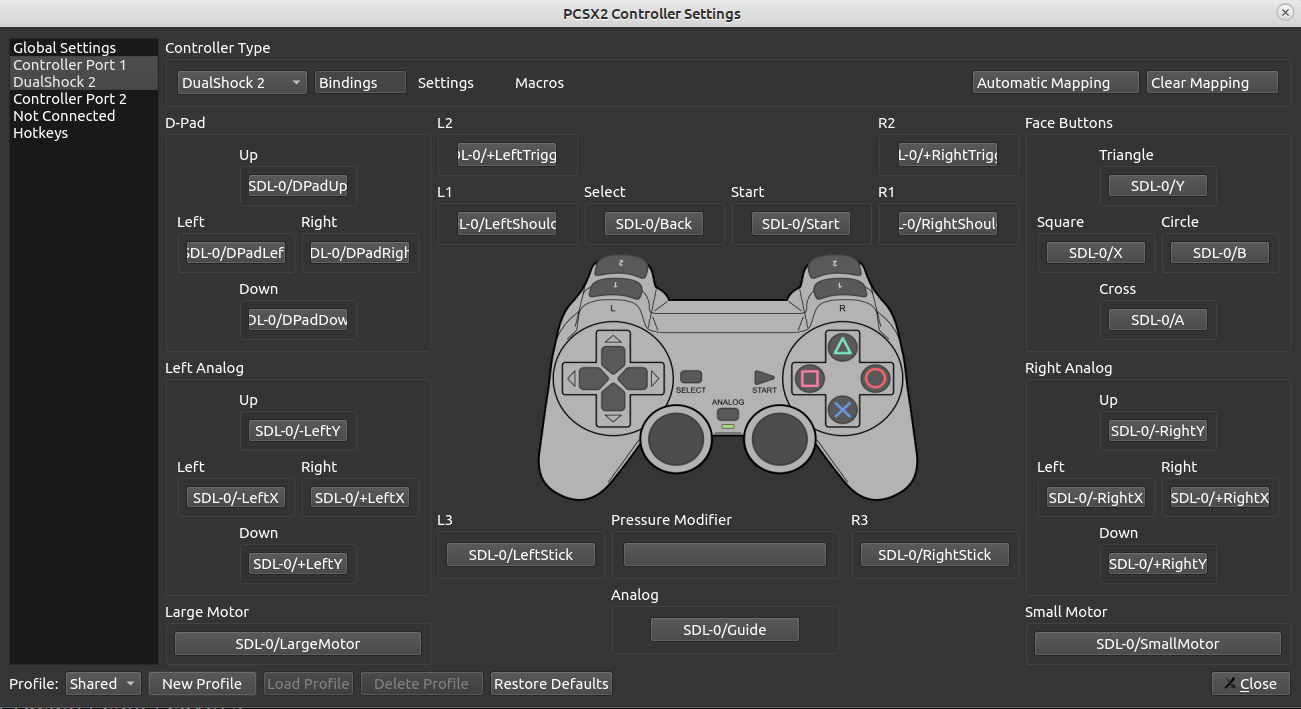Switch to the Macros tab
This screenshot has height=709, width=1301.
click(x=539, y=83)
